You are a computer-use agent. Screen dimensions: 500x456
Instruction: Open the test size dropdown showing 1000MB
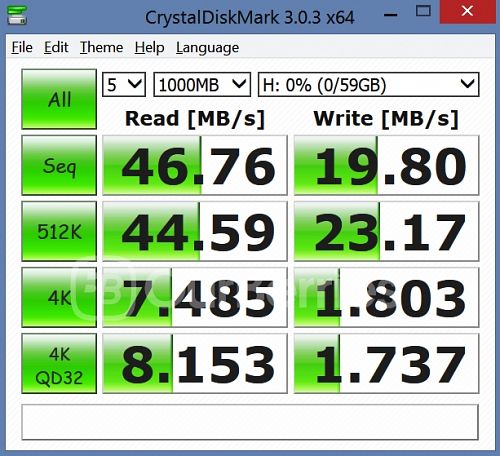(202, 85)
